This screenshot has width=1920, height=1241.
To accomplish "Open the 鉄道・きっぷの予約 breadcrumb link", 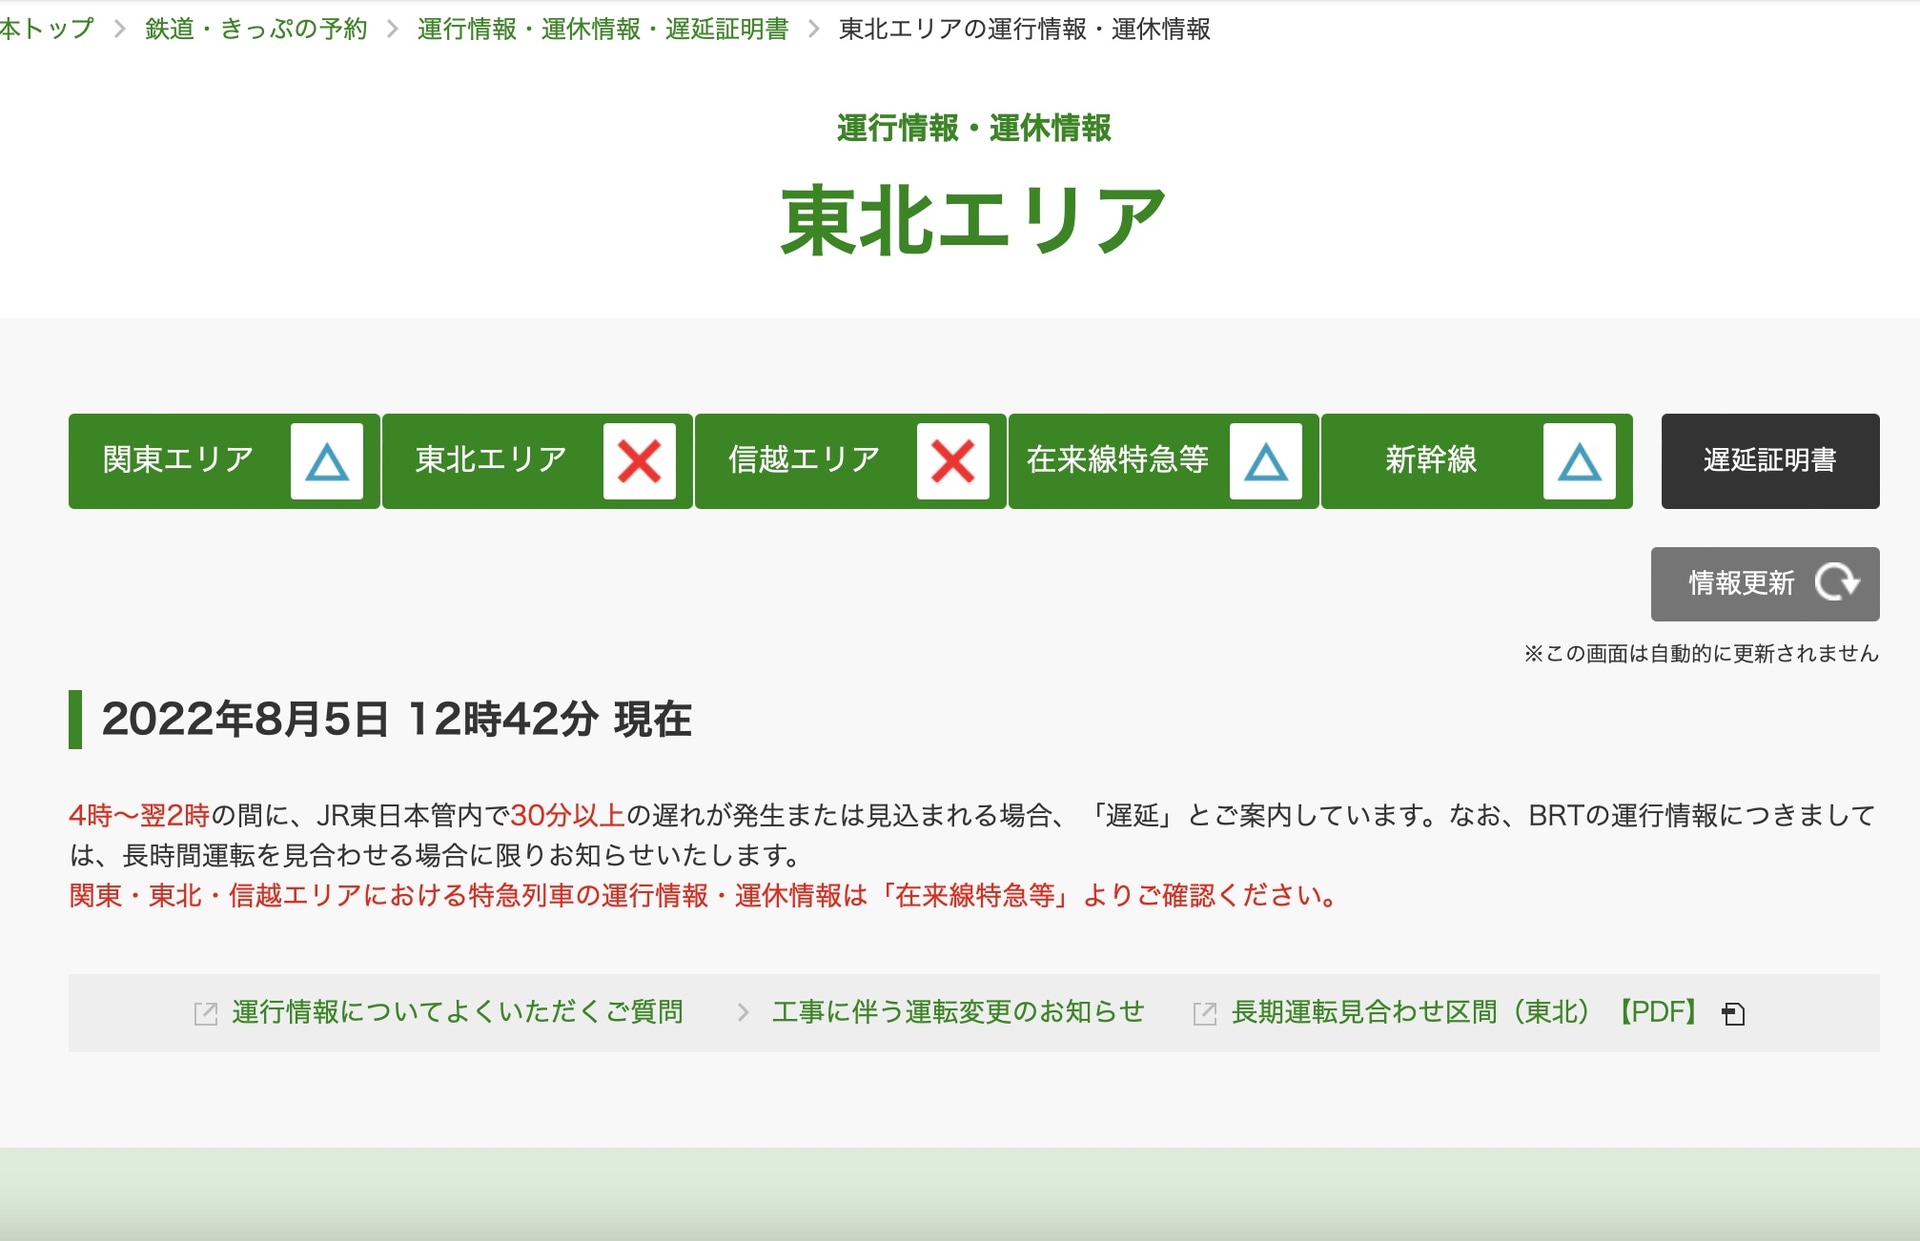I will [253, 30].
